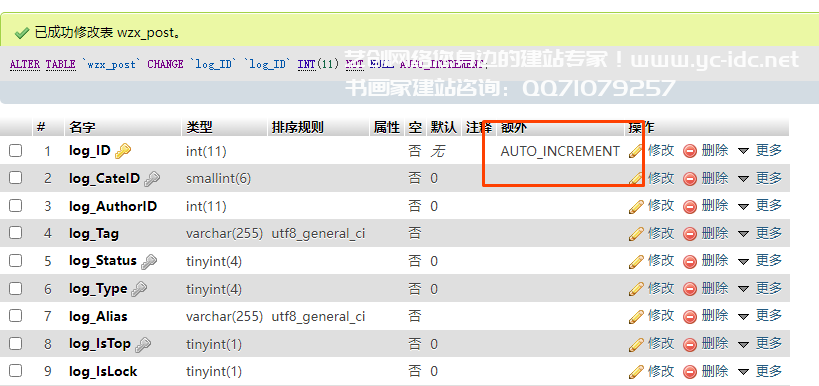Click the gold primary key icon beside log_ID
The image size is (819, 386).
point(123,151)
